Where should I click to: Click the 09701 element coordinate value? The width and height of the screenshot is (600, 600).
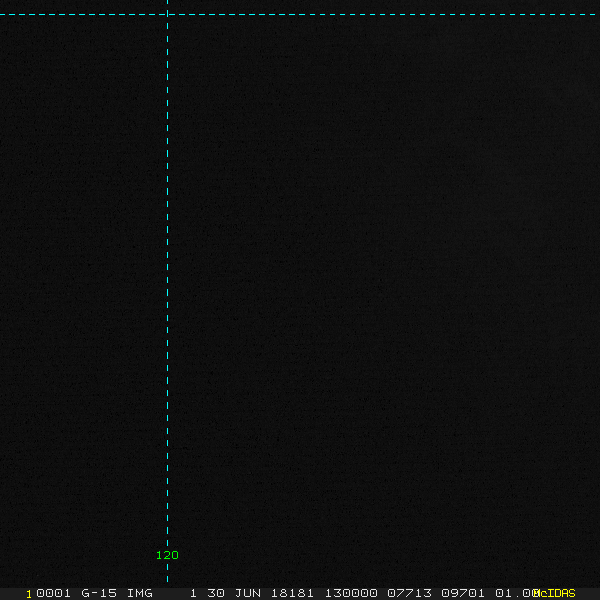[x=463, y=593]
